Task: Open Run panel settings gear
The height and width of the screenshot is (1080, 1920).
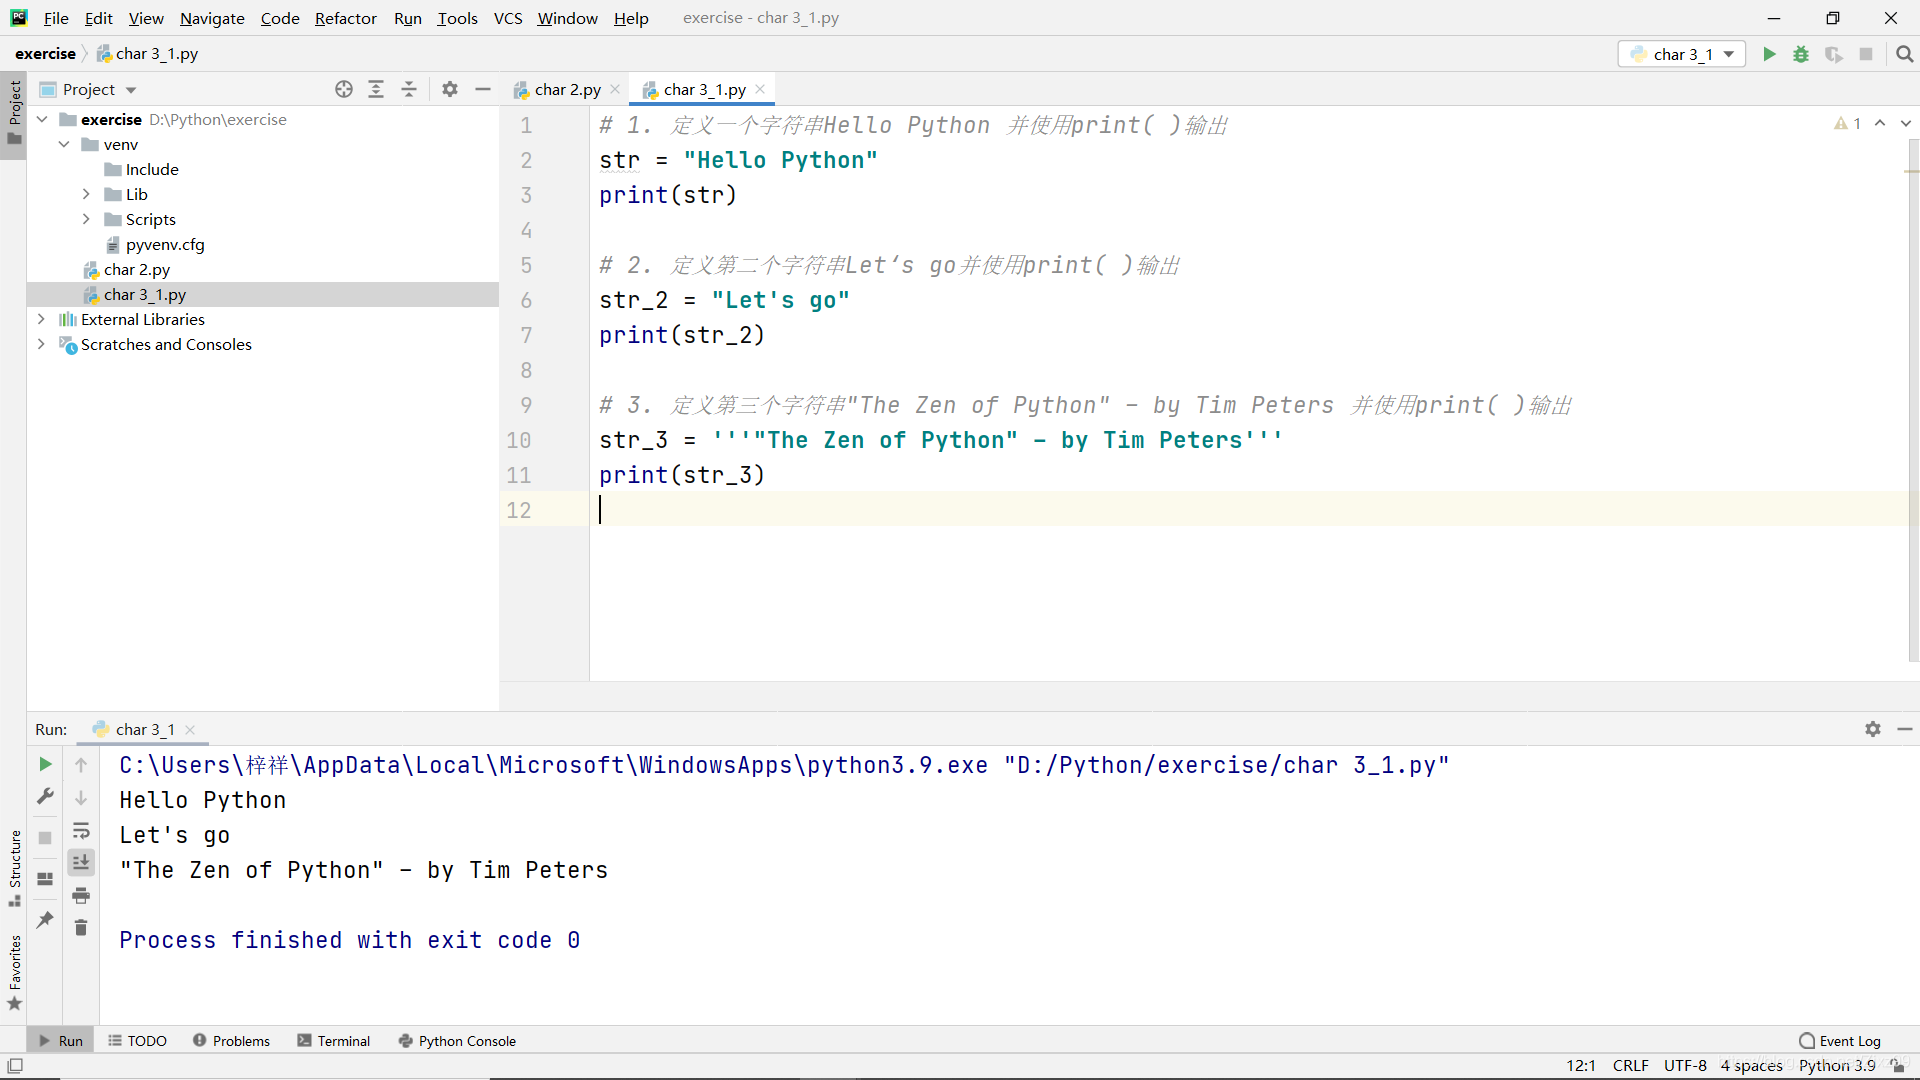Action: click(1873, 729)
